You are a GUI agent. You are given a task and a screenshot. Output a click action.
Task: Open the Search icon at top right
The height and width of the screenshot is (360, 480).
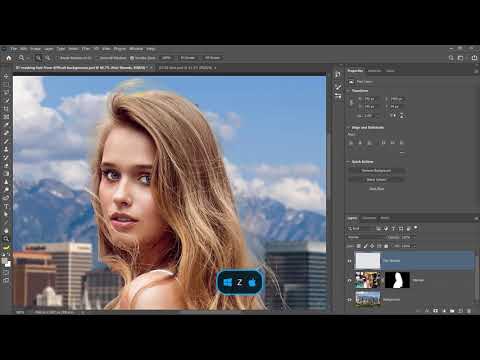coord(451,58)
